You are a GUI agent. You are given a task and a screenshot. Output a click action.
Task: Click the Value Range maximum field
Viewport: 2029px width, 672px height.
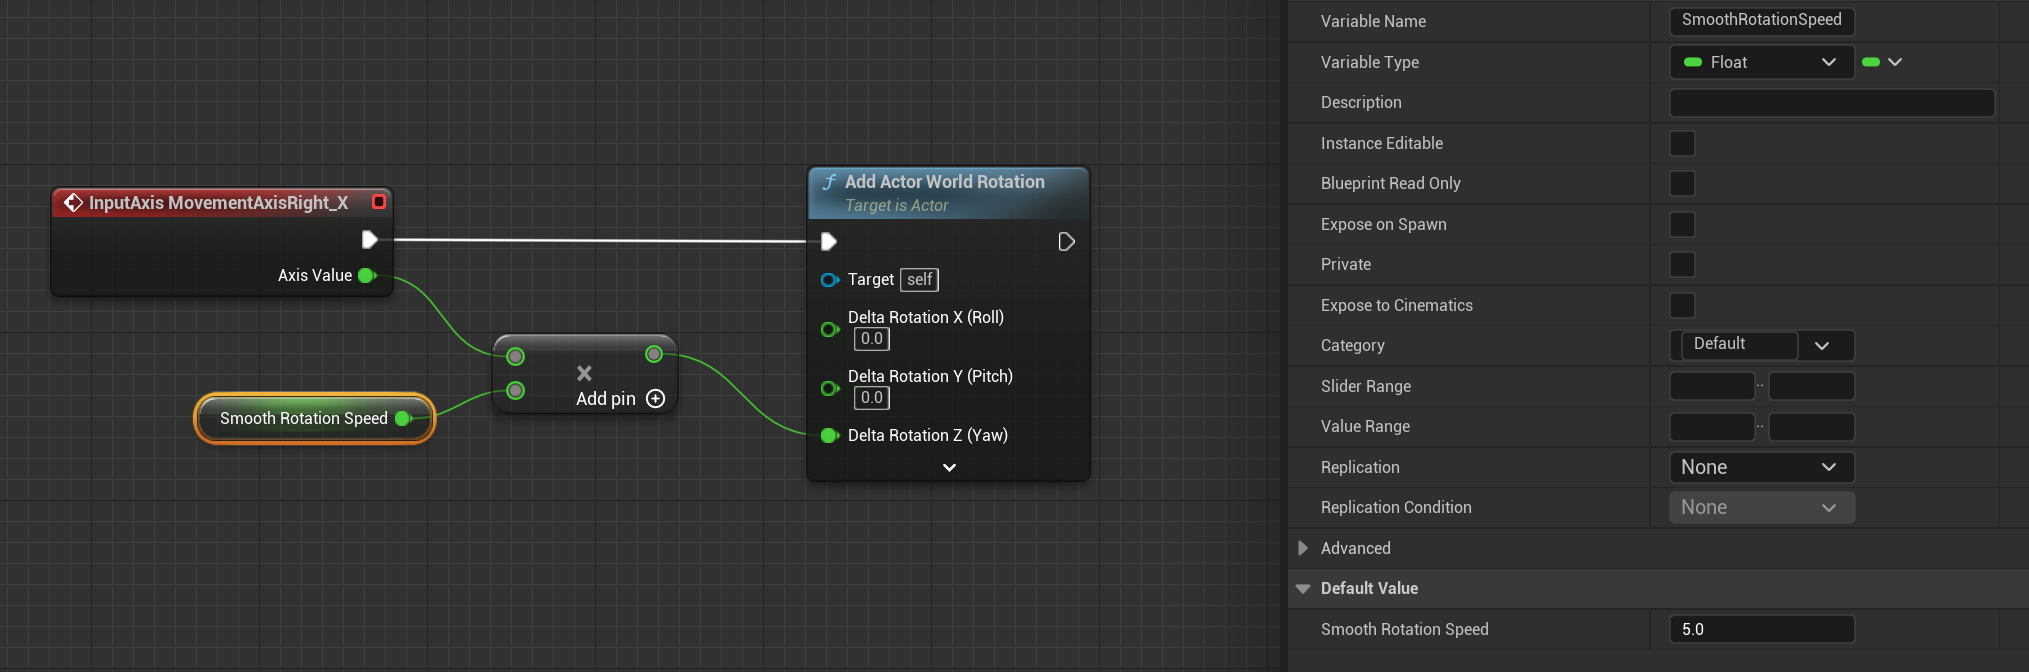pos(1812,426)
